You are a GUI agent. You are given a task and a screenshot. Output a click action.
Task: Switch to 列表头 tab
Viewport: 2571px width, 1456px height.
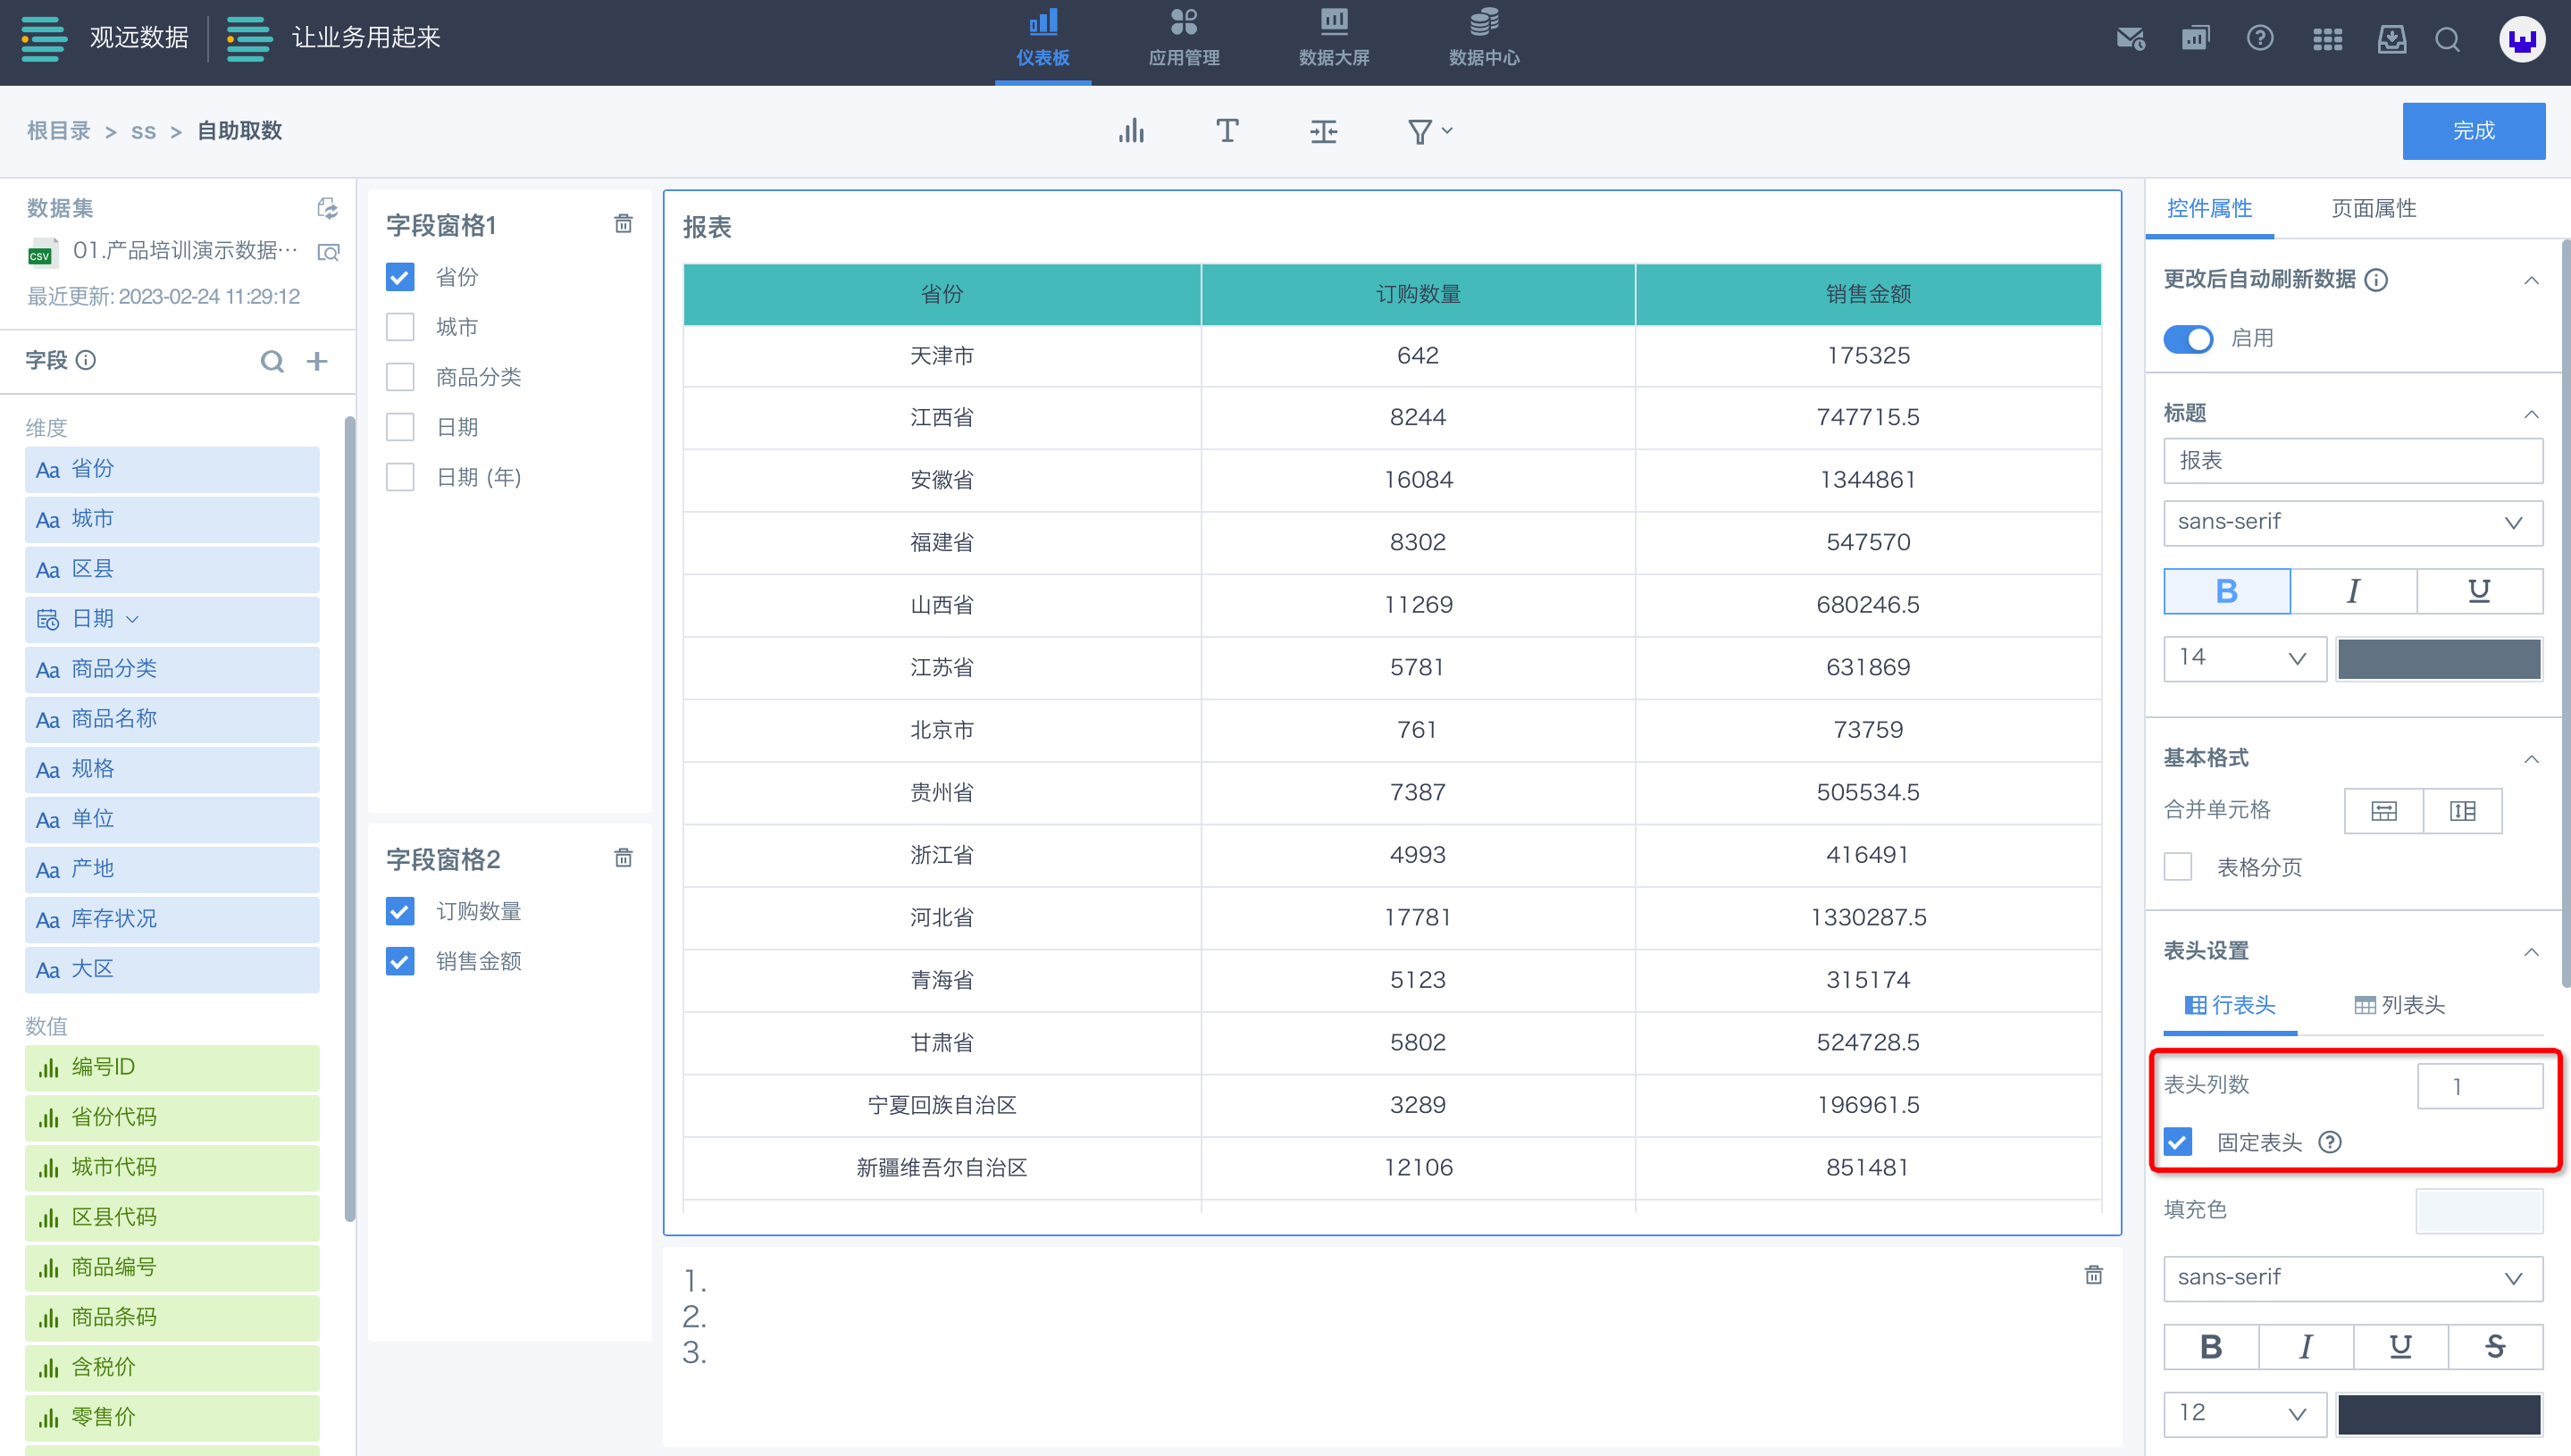[2400, 1006]
